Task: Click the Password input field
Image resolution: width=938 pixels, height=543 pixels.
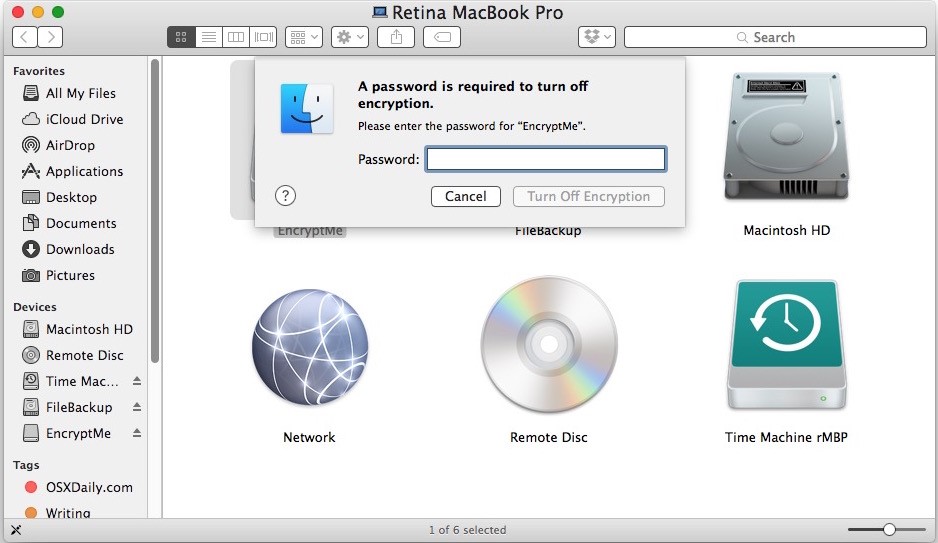Action: click(x=546, y=159)
